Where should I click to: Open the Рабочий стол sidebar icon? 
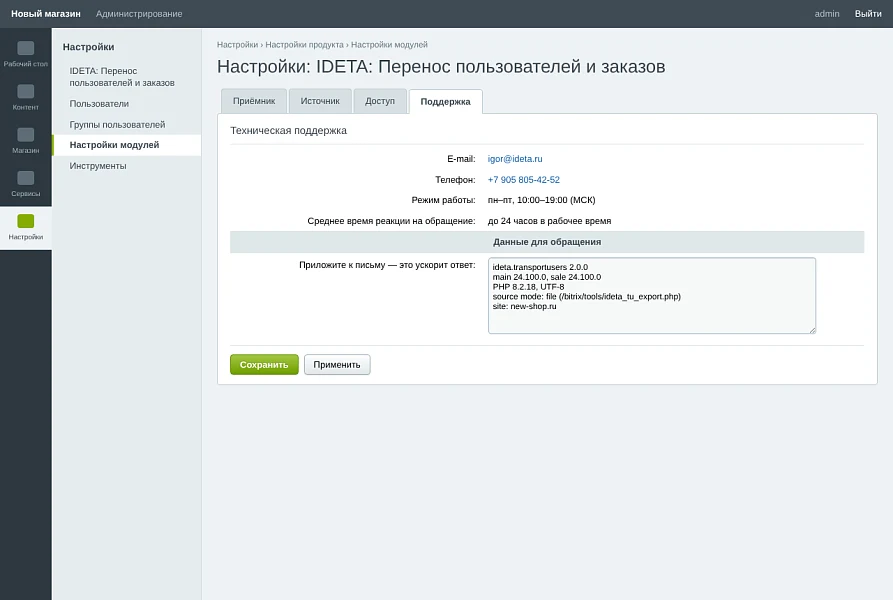coord(26,55)
